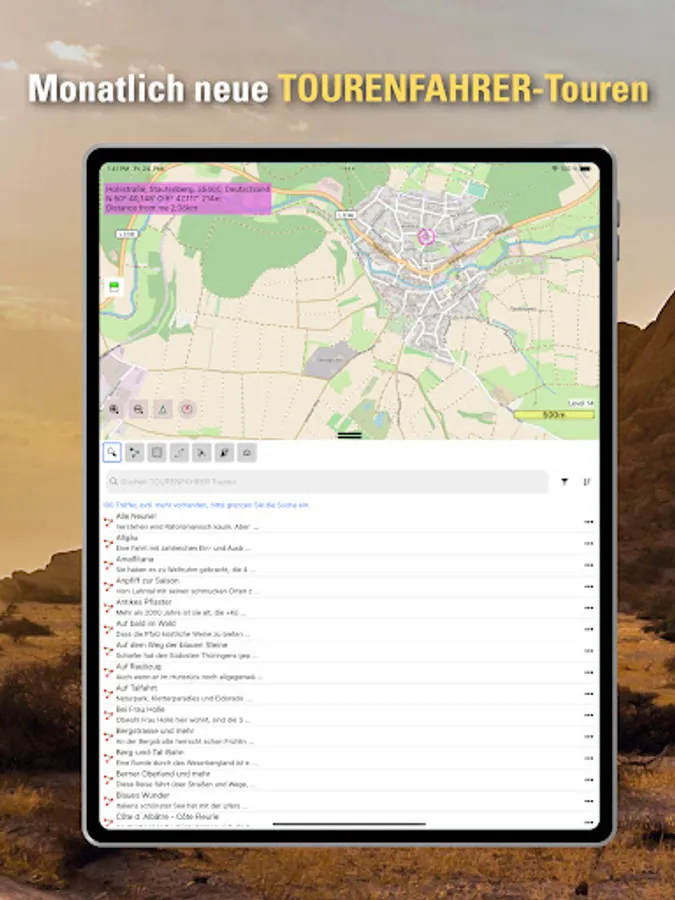Open the routes tool icon beside search
This screenshot has height=900, width=675.
134,453
